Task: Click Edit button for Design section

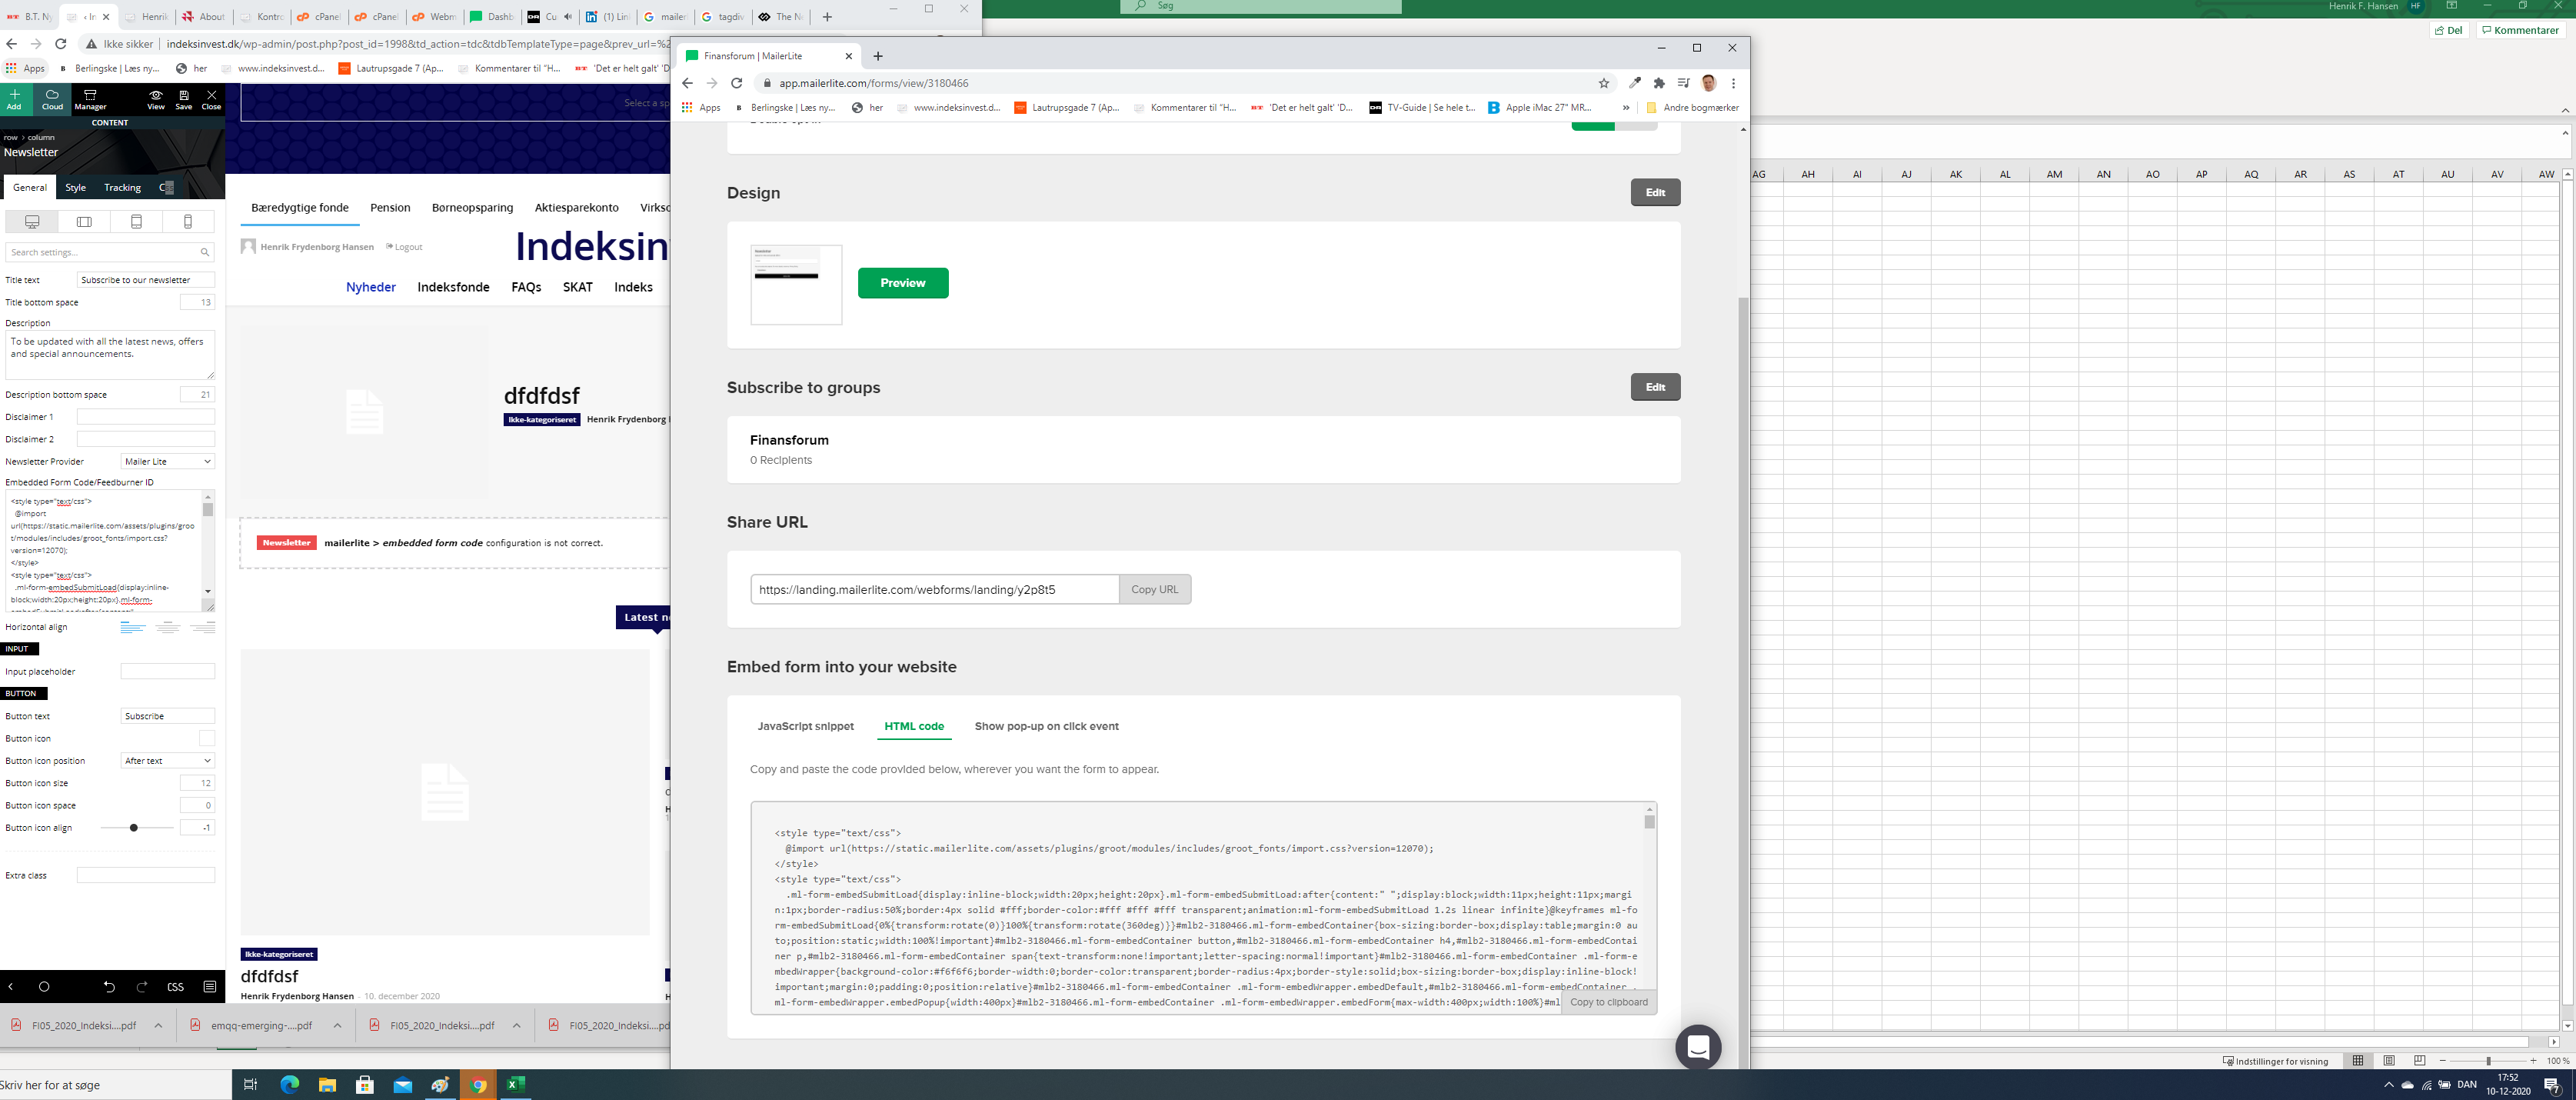Action: 1655,192
